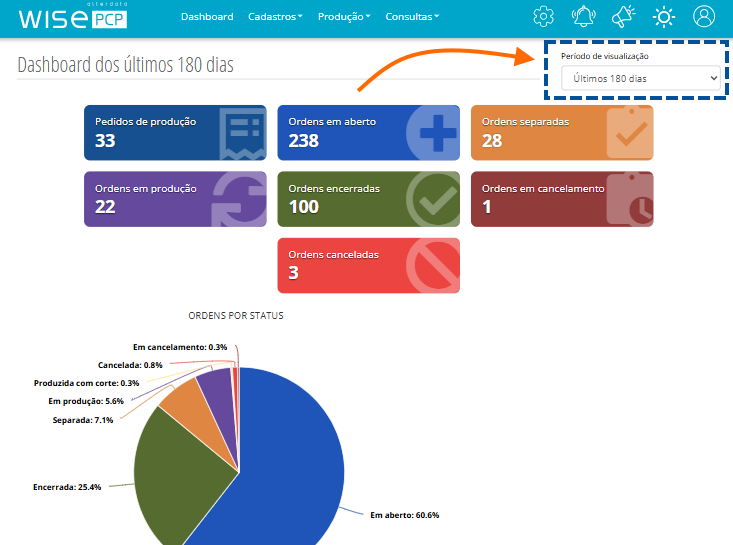
Task: Click the 'Cancelada: 0.8%' chart label
Action: [130, 365]
